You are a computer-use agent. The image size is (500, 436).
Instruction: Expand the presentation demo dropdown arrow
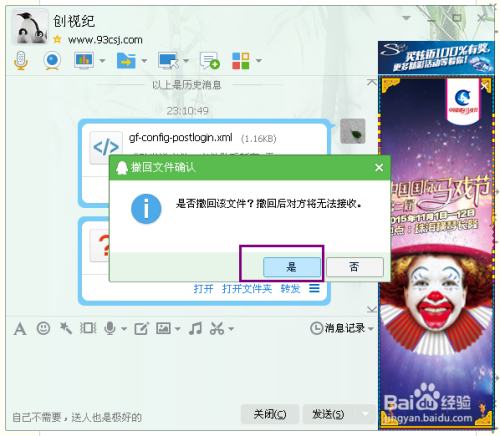[x=102, y=61]
